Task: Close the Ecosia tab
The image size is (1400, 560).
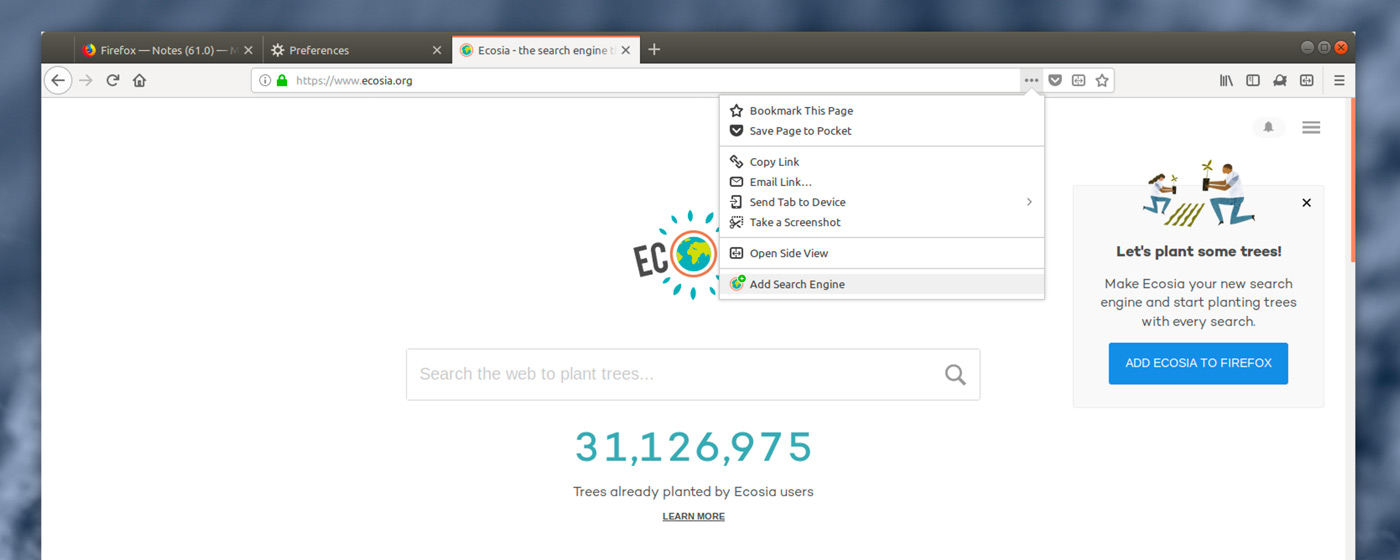Action: (625, 50)
